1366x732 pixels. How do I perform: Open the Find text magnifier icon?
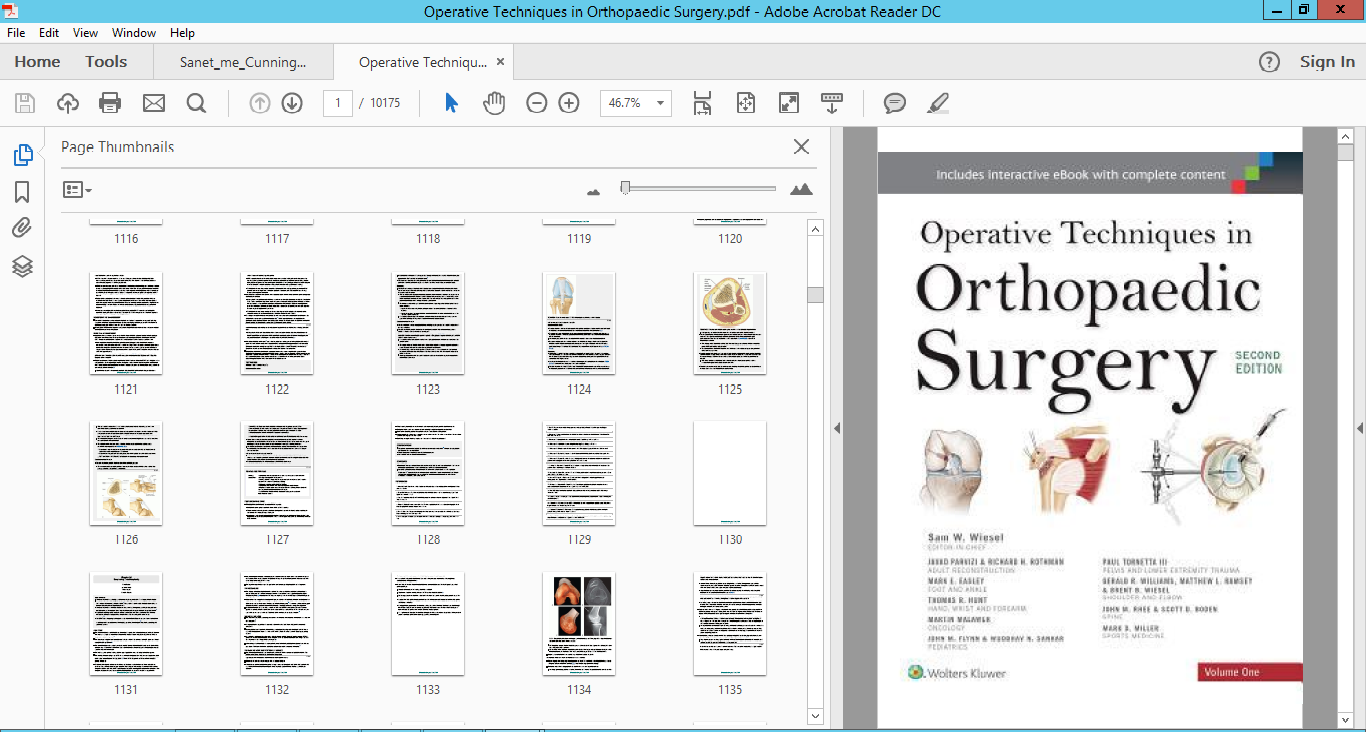pyautogui.click(x=196, y=103)
